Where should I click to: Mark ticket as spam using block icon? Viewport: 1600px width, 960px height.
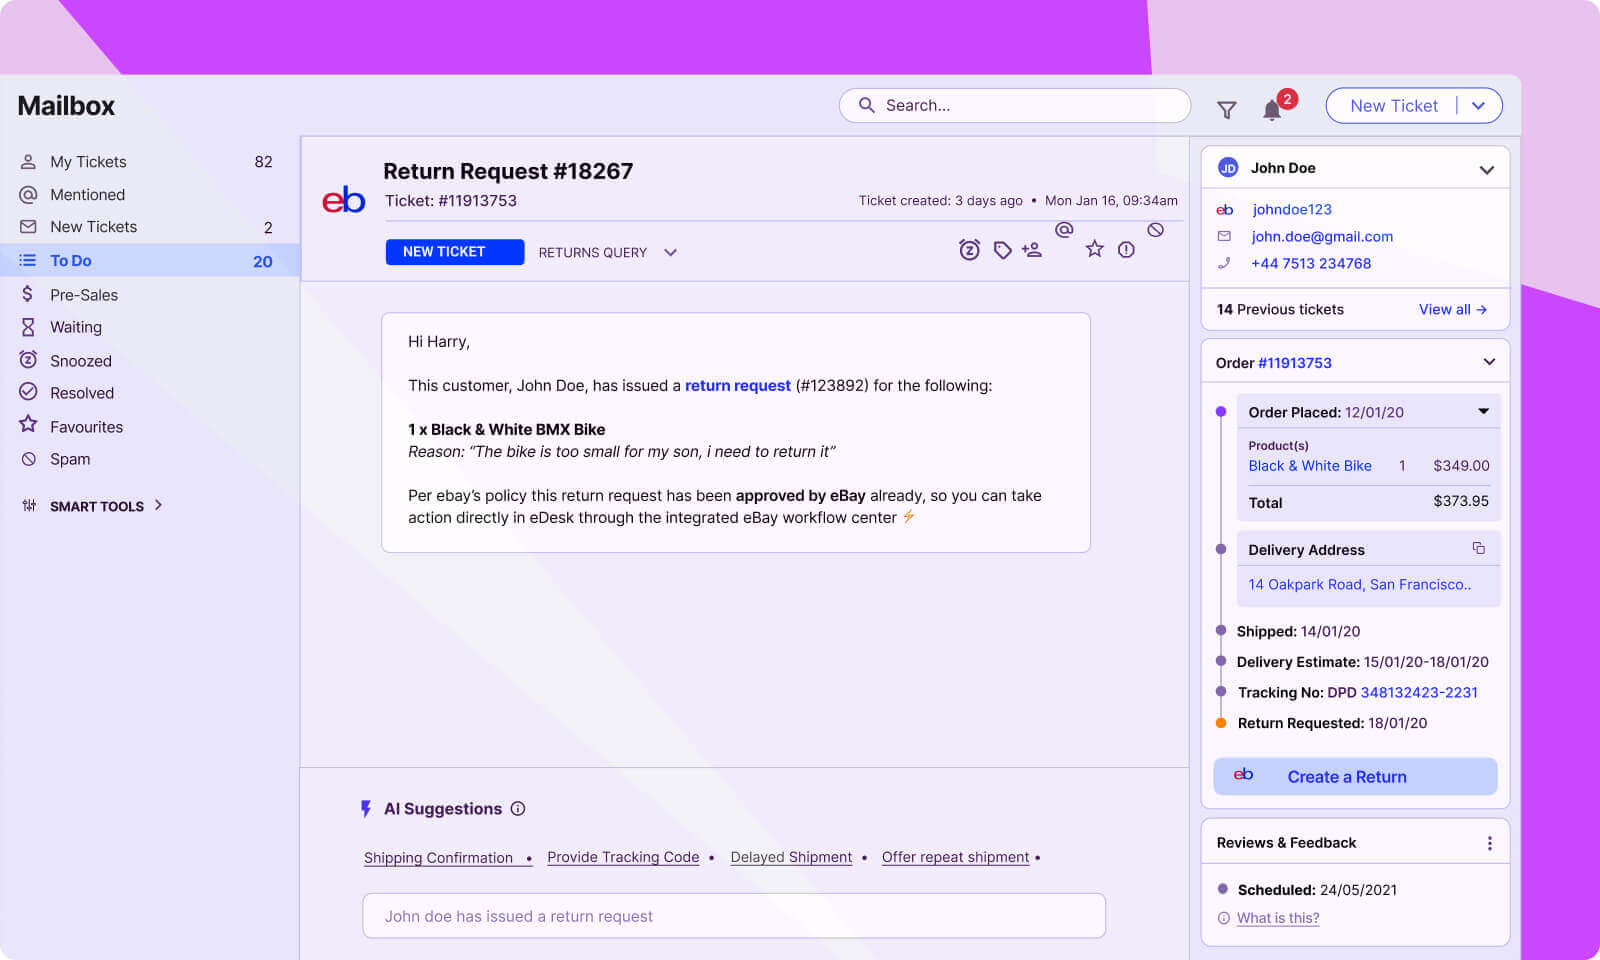(1155, 230)
